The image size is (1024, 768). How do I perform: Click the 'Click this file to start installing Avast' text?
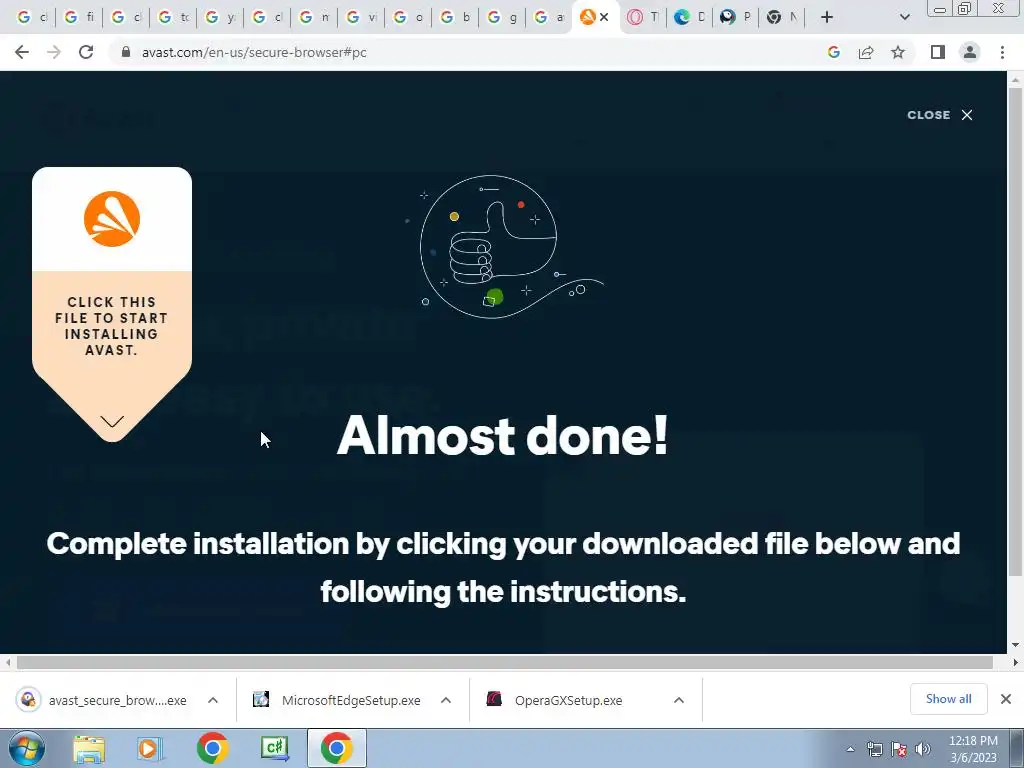click(x=112, y=326)
